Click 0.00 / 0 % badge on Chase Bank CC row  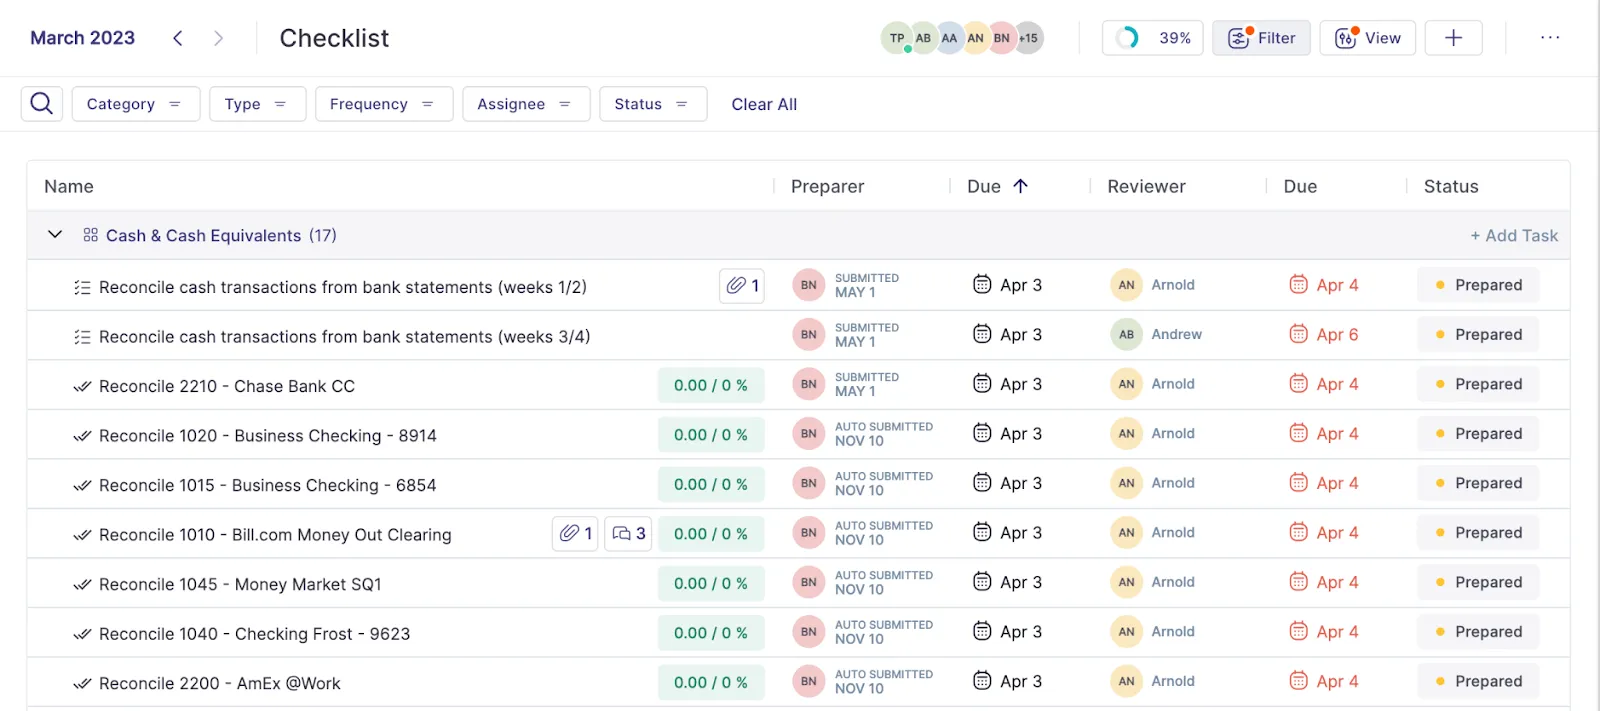coord(711,385)
